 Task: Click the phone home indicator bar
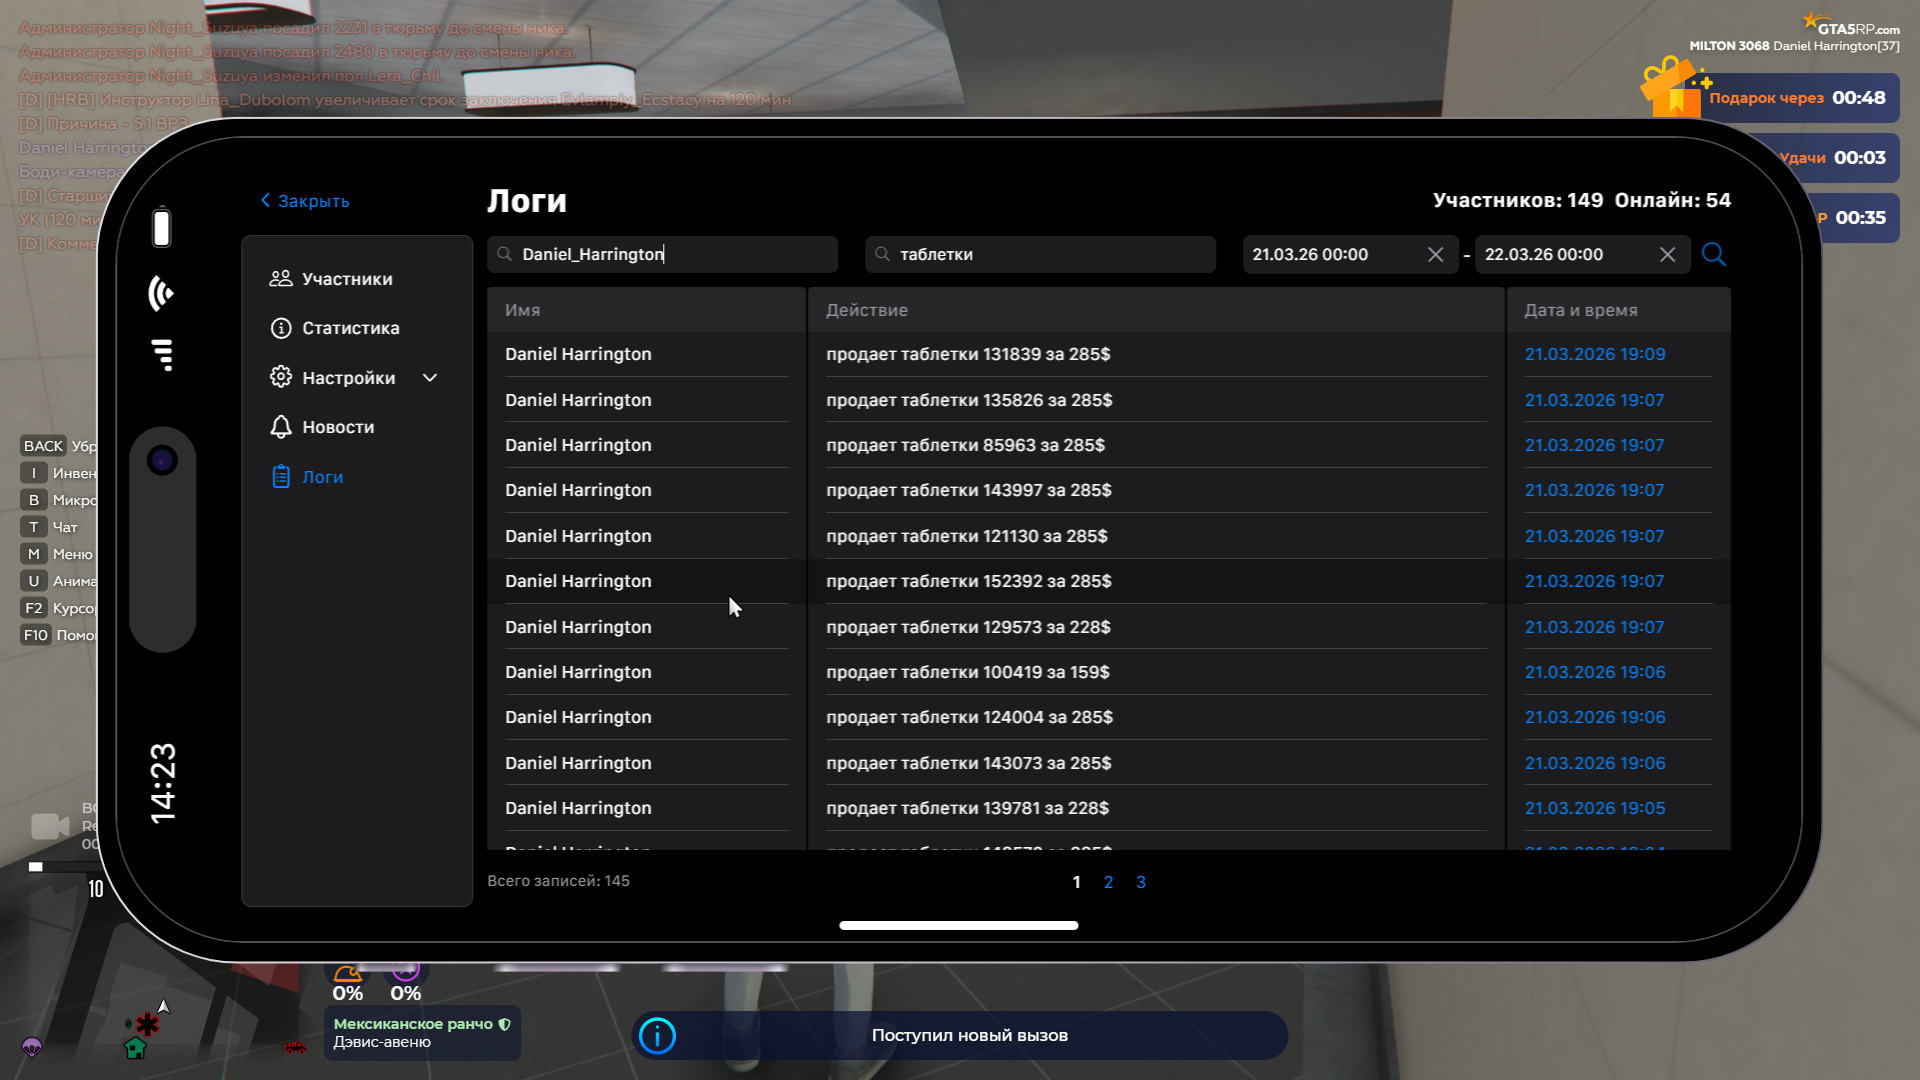[958, 925]
